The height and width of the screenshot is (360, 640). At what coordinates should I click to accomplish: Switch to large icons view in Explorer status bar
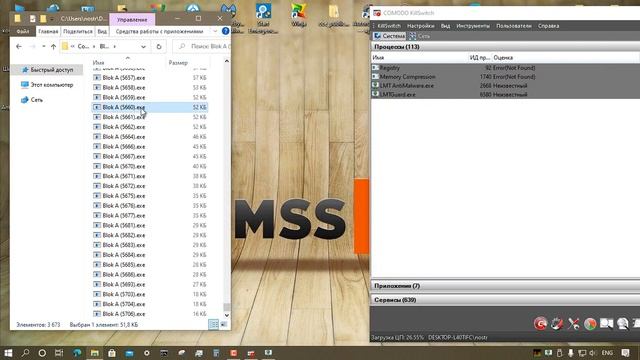(224, 324)
